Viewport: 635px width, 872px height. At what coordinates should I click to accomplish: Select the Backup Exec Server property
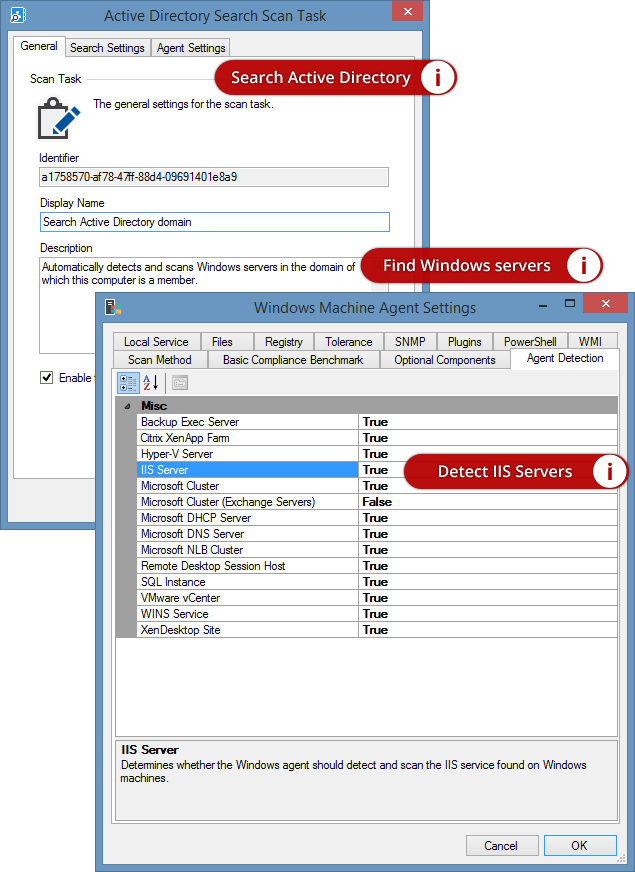(247, 422)
